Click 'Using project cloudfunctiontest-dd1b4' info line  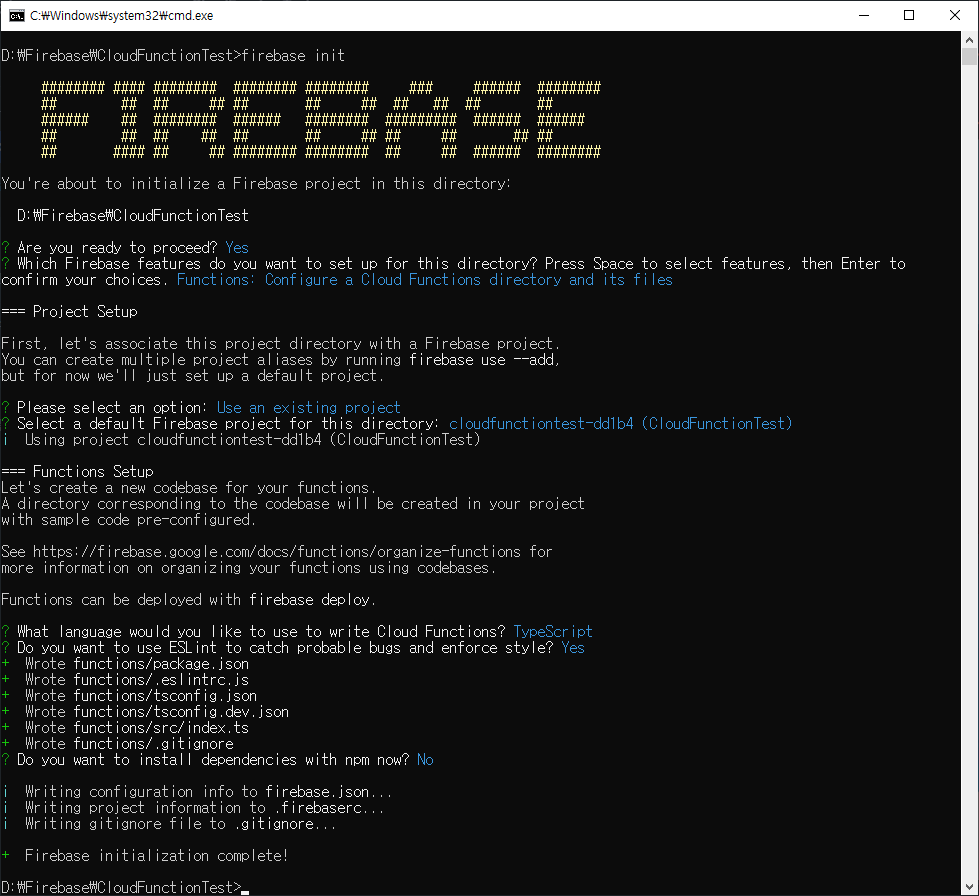tap(242, 440)
